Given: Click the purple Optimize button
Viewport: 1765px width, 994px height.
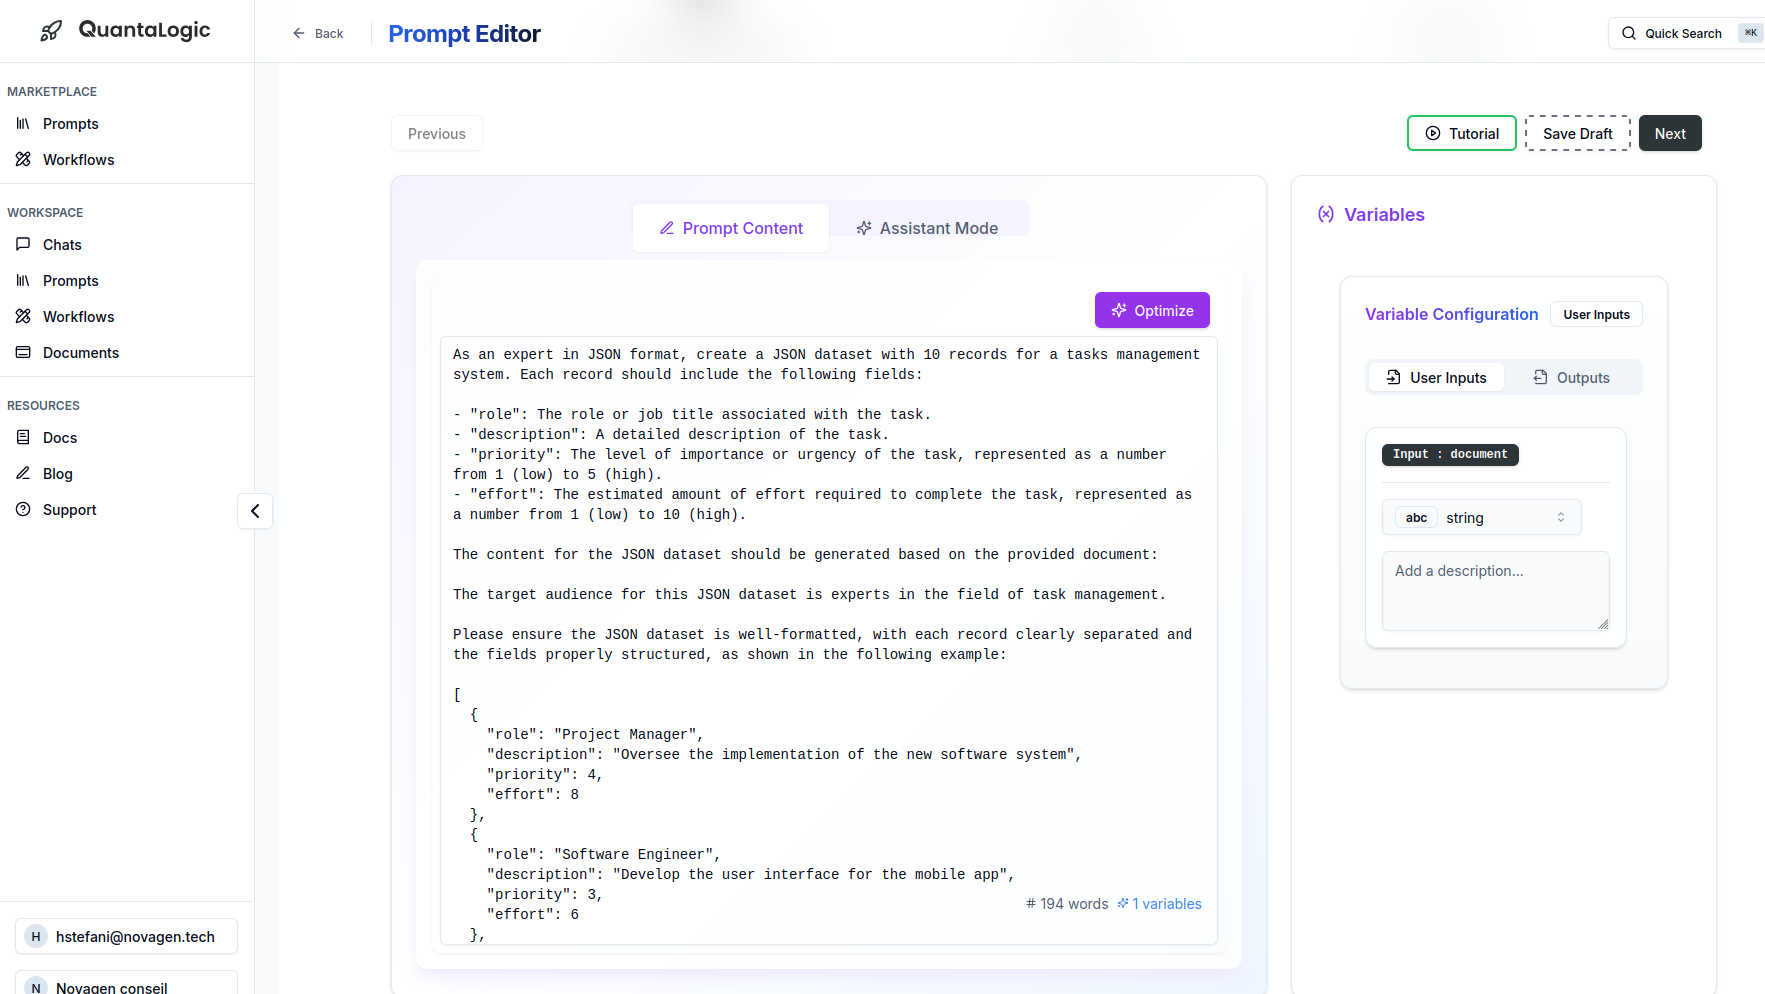Looking at the screenshot, I should pyautogui.click(x=1152, y=310).
